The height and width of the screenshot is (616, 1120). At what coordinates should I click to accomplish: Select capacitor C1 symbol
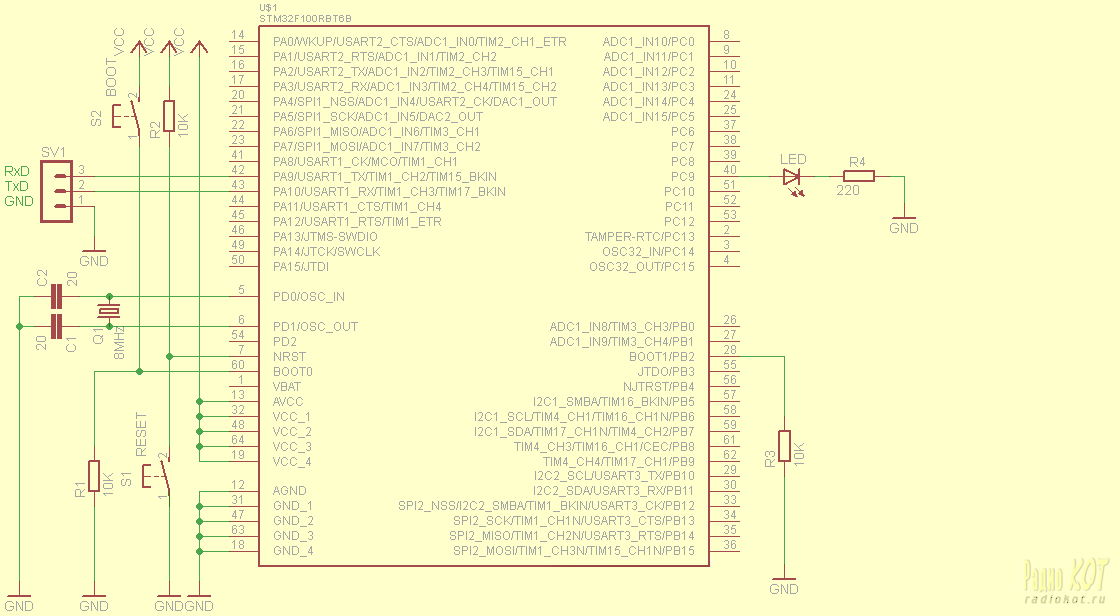click(56, 326)
